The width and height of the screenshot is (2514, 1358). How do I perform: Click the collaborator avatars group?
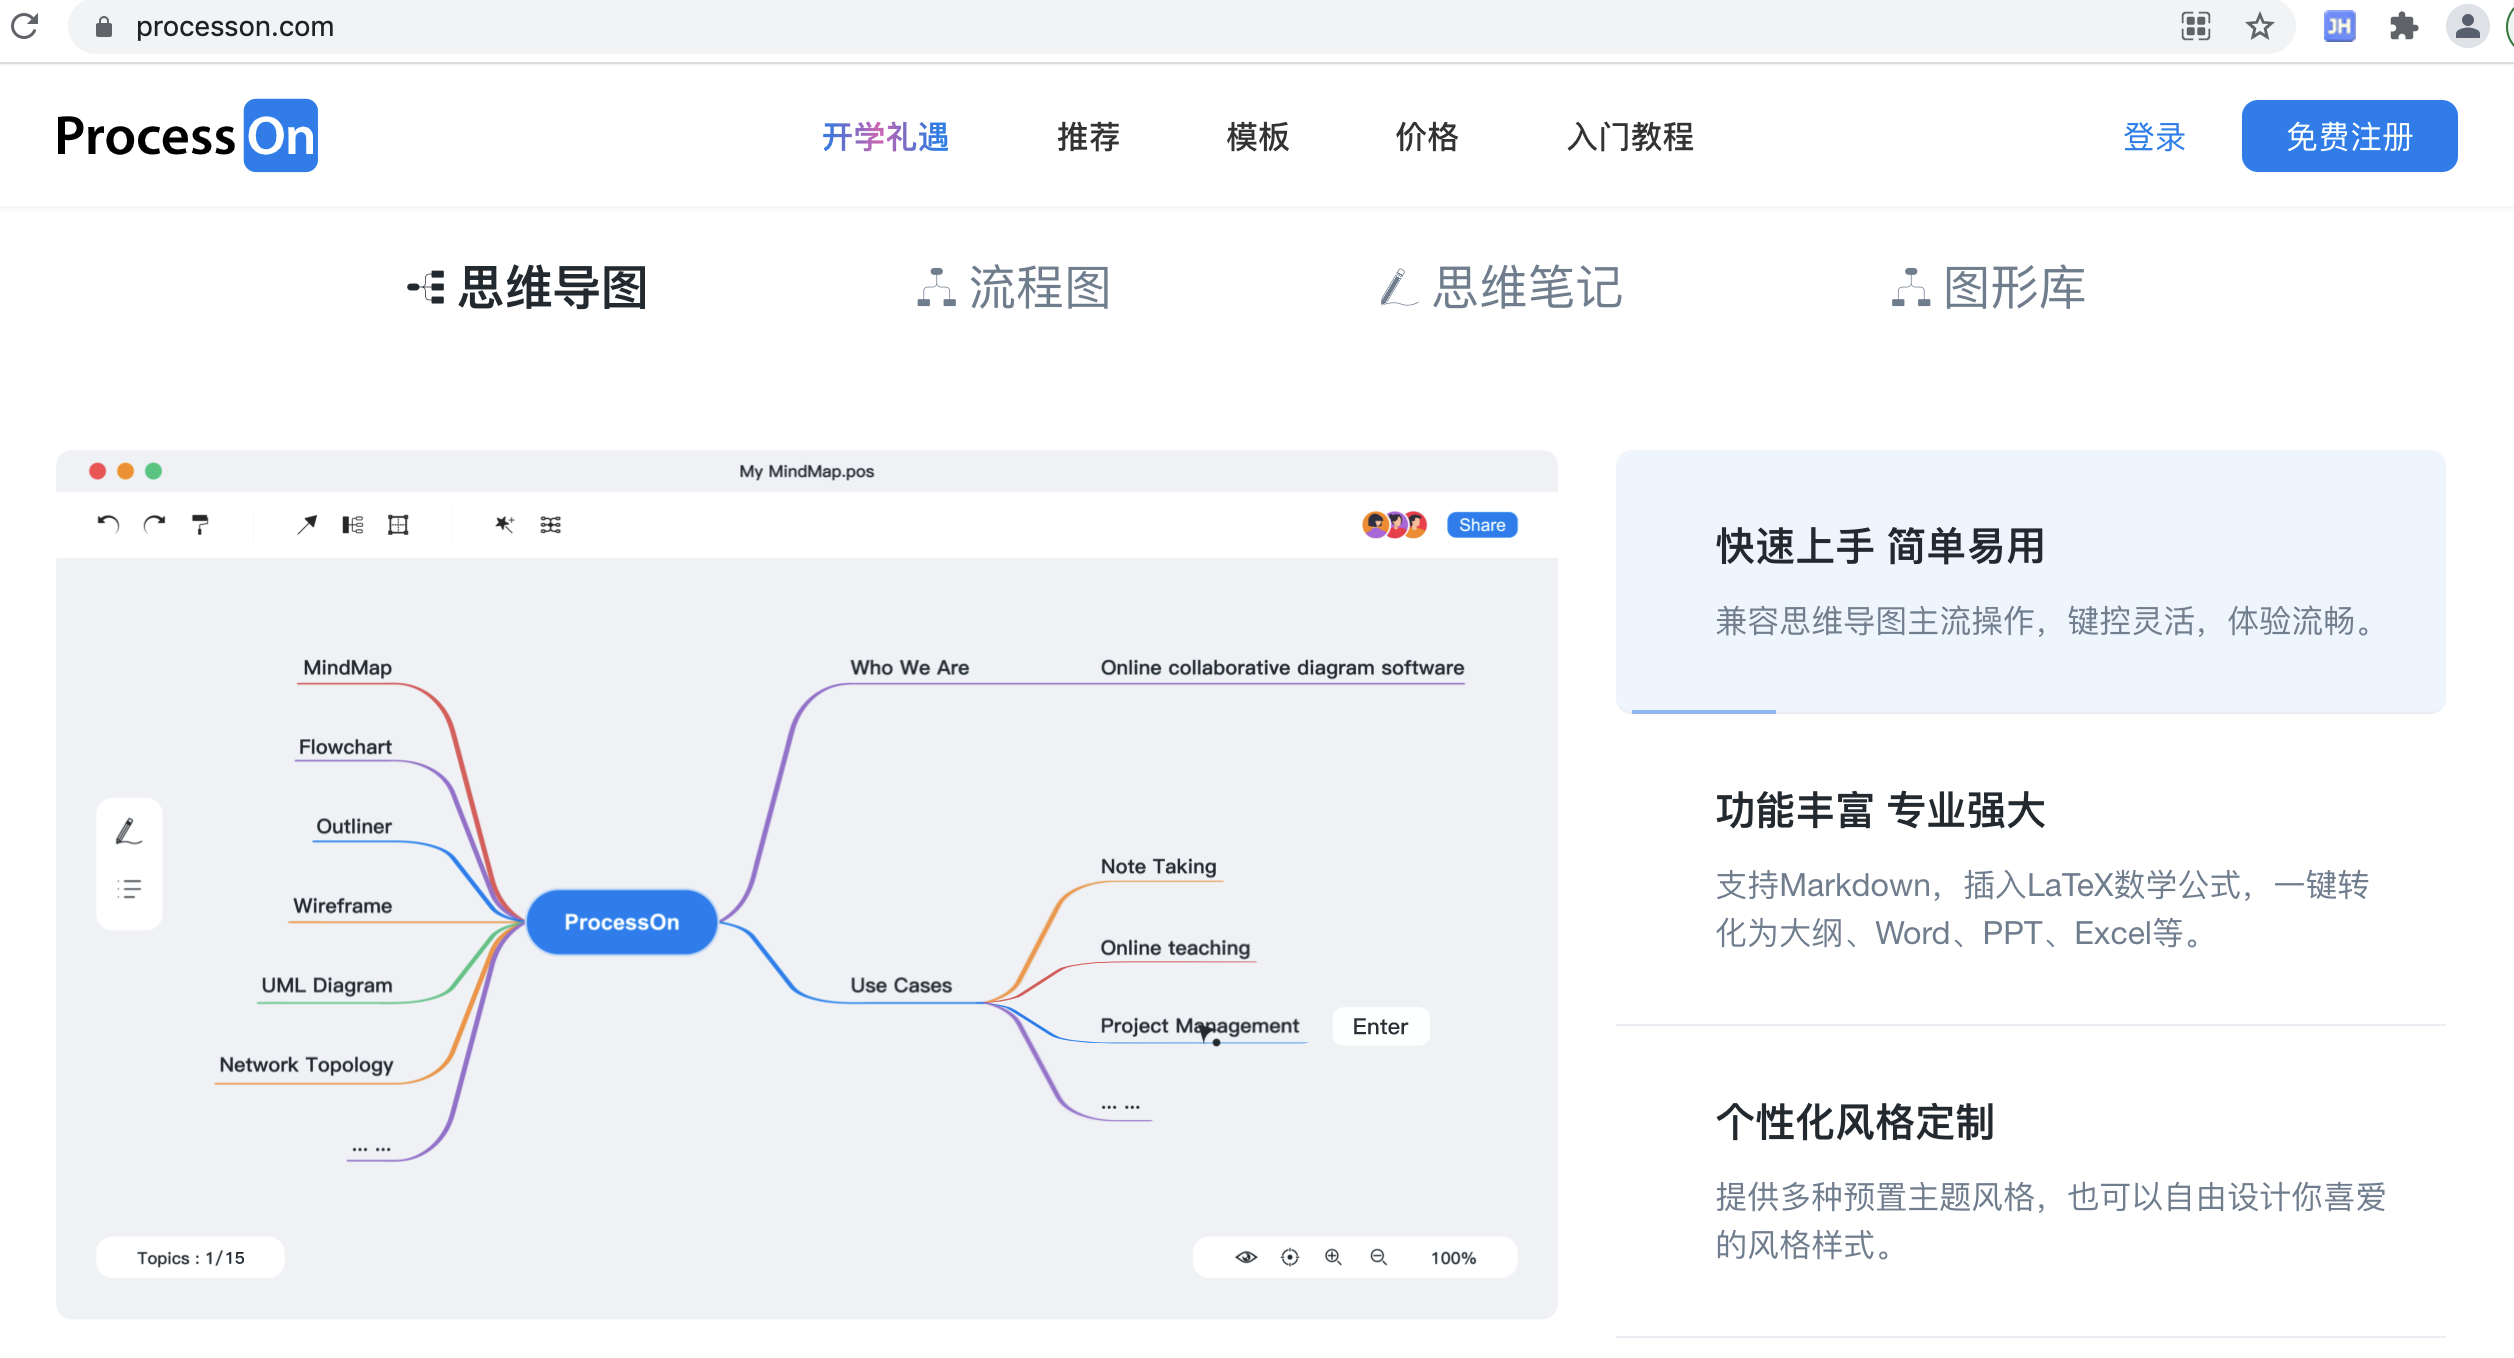coord(1394,524)
